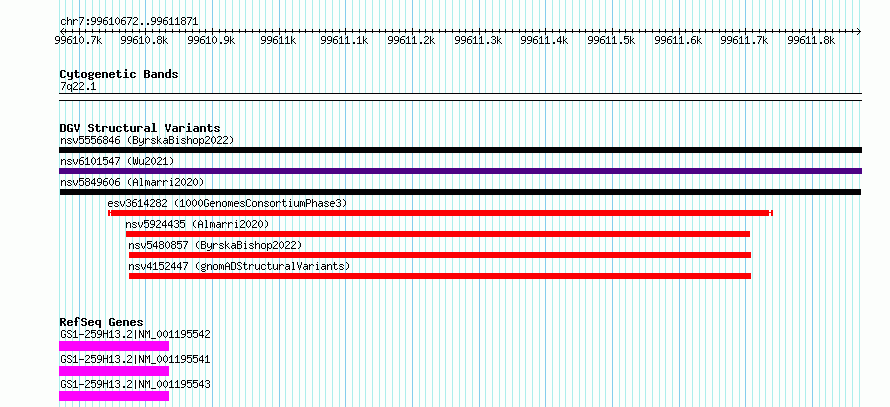The image size is (890, 407).
Task: Click ruler tick label 99611.2k
Action: pos(412,40)
